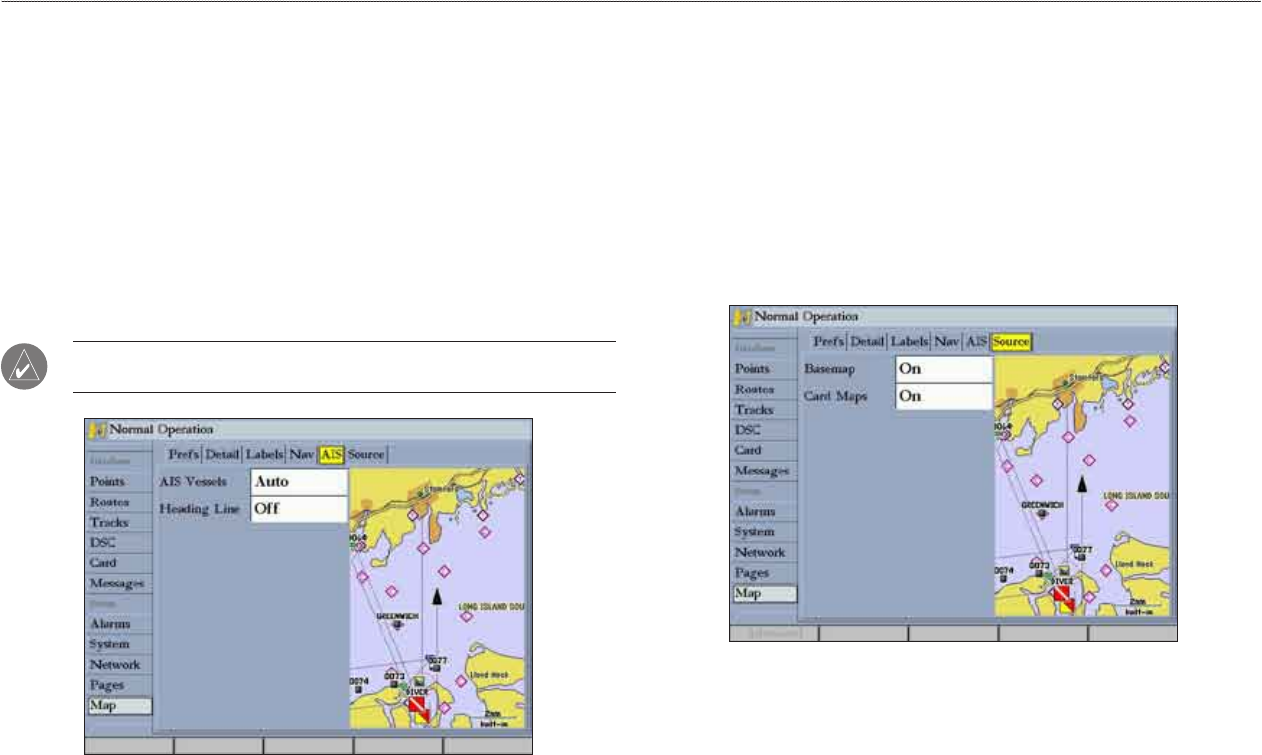Image resolution: width=1262 pixels, height=755 pixels.
Task: Switch to the Detail tab in AIS screen
Action: pyautogui.click(x=222, y=454)
